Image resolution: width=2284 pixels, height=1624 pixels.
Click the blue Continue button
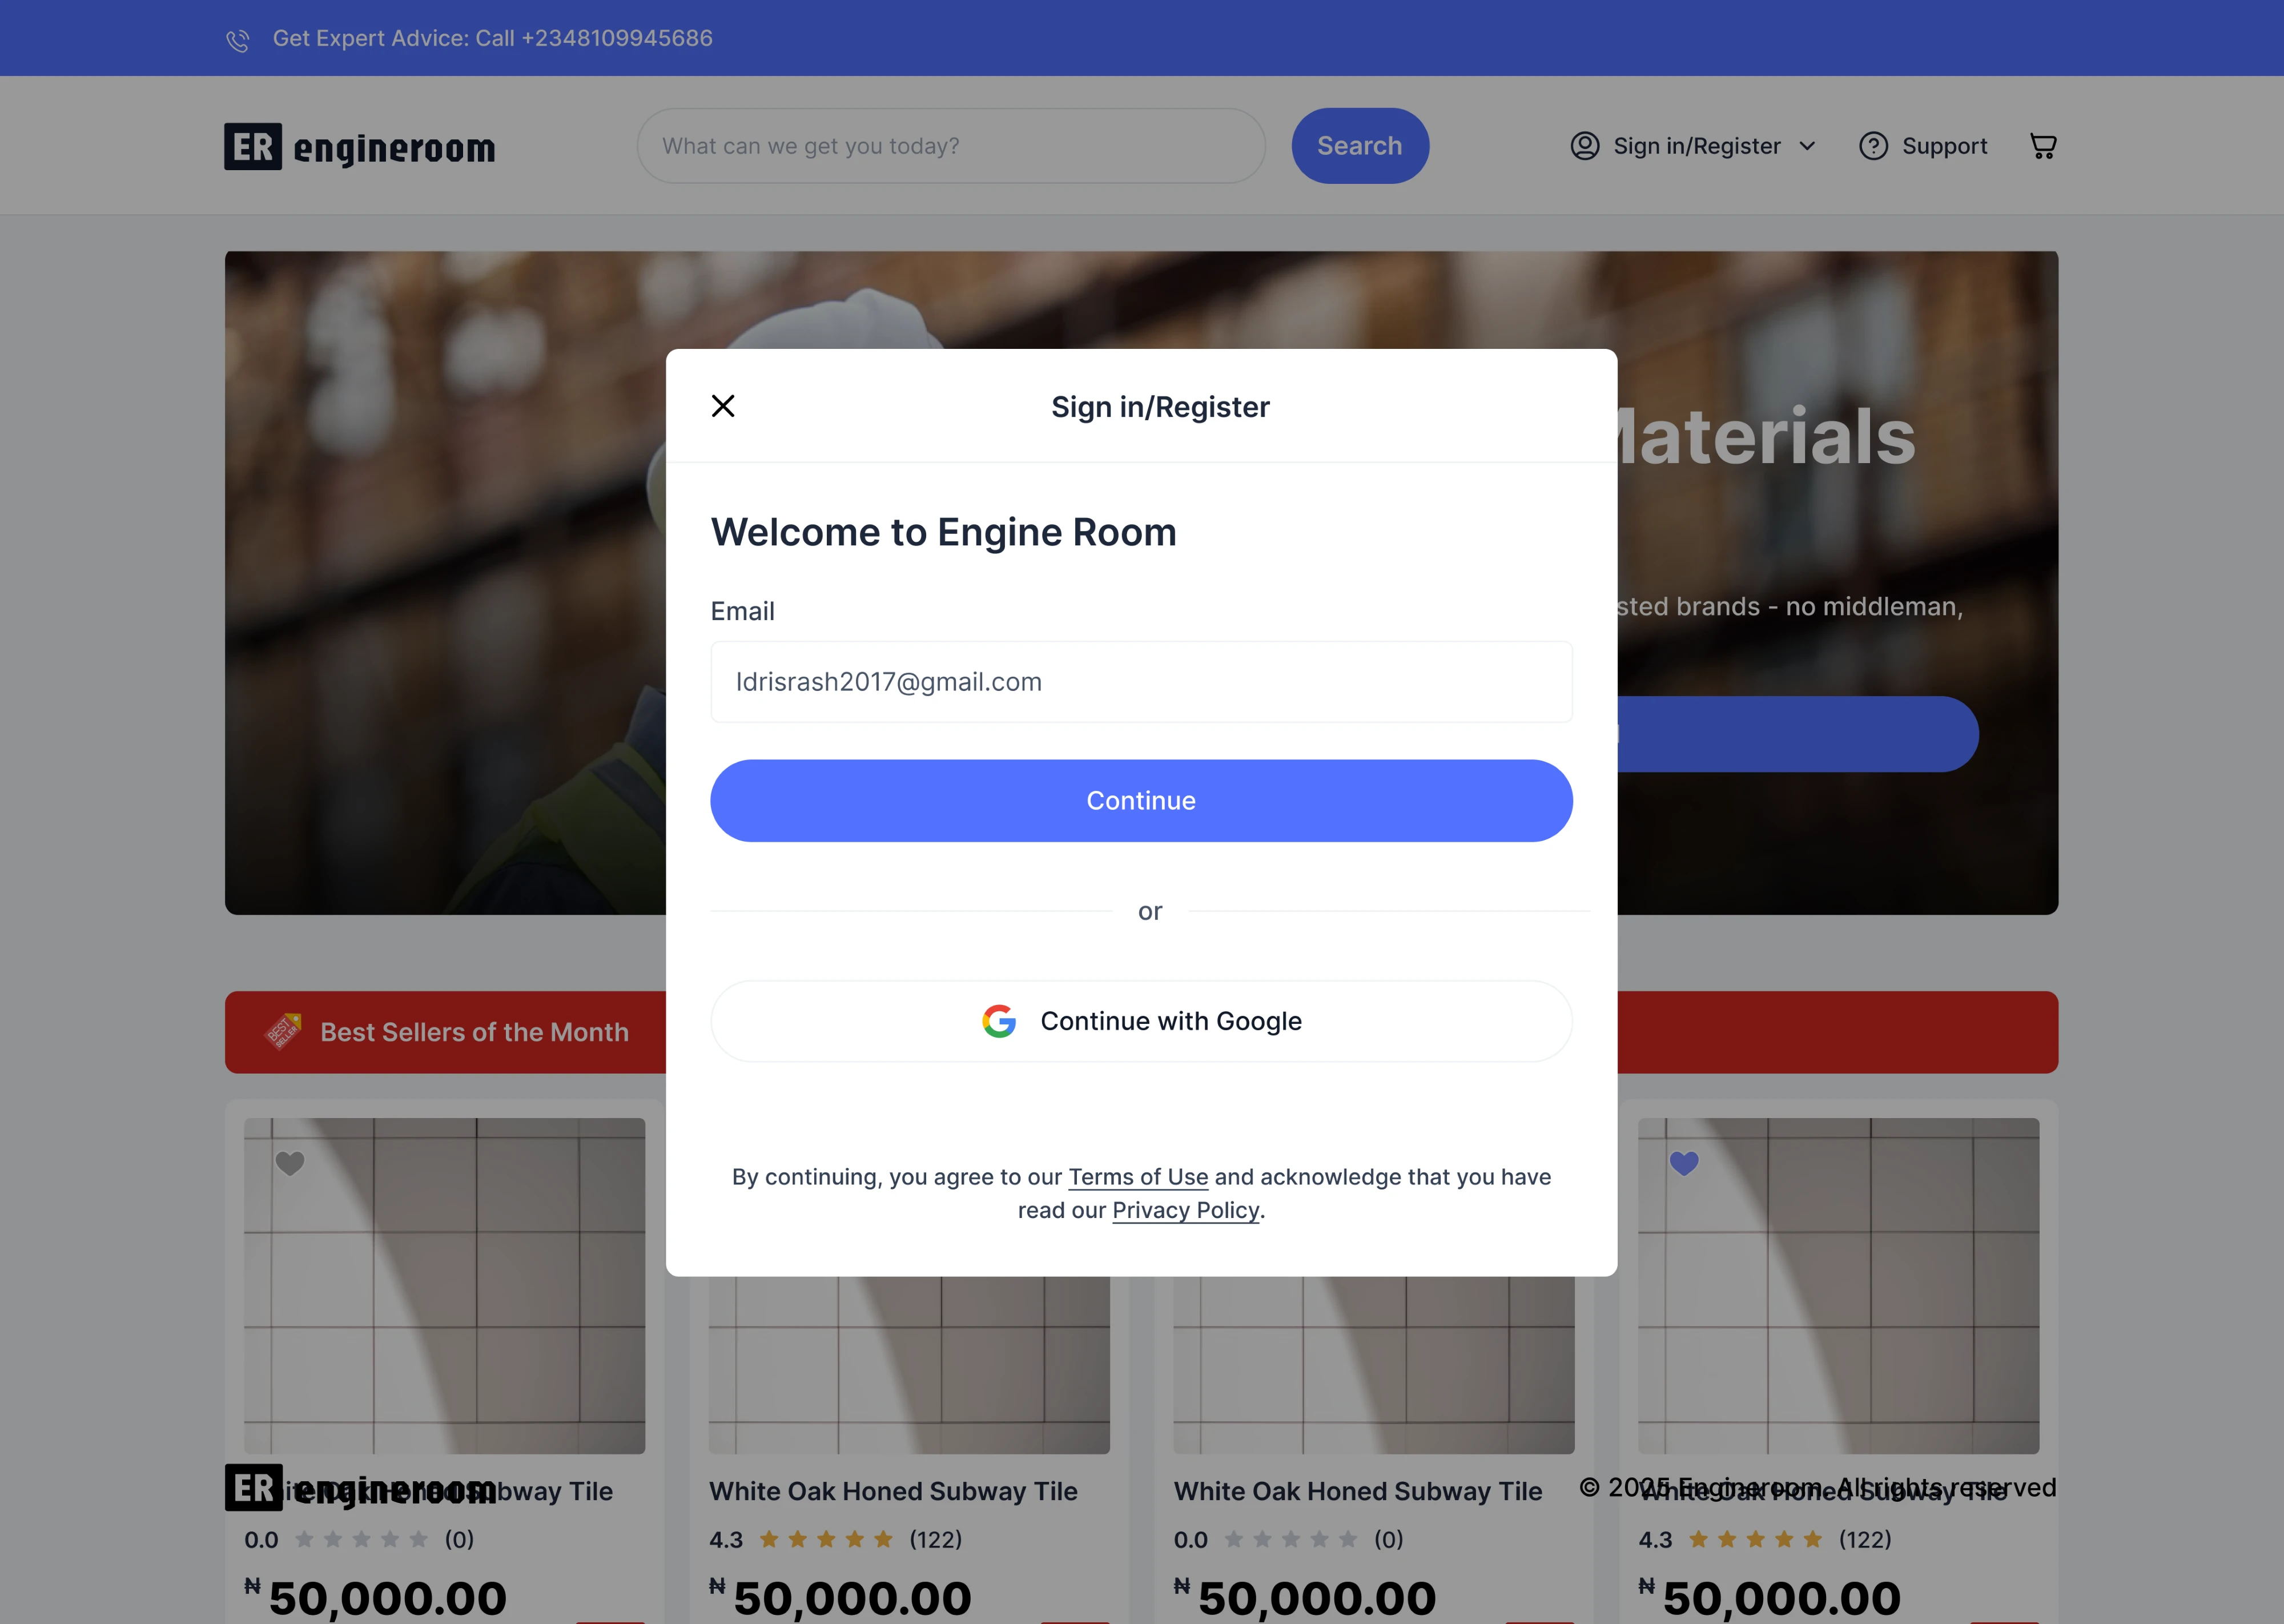click(x=1141, y=801)
